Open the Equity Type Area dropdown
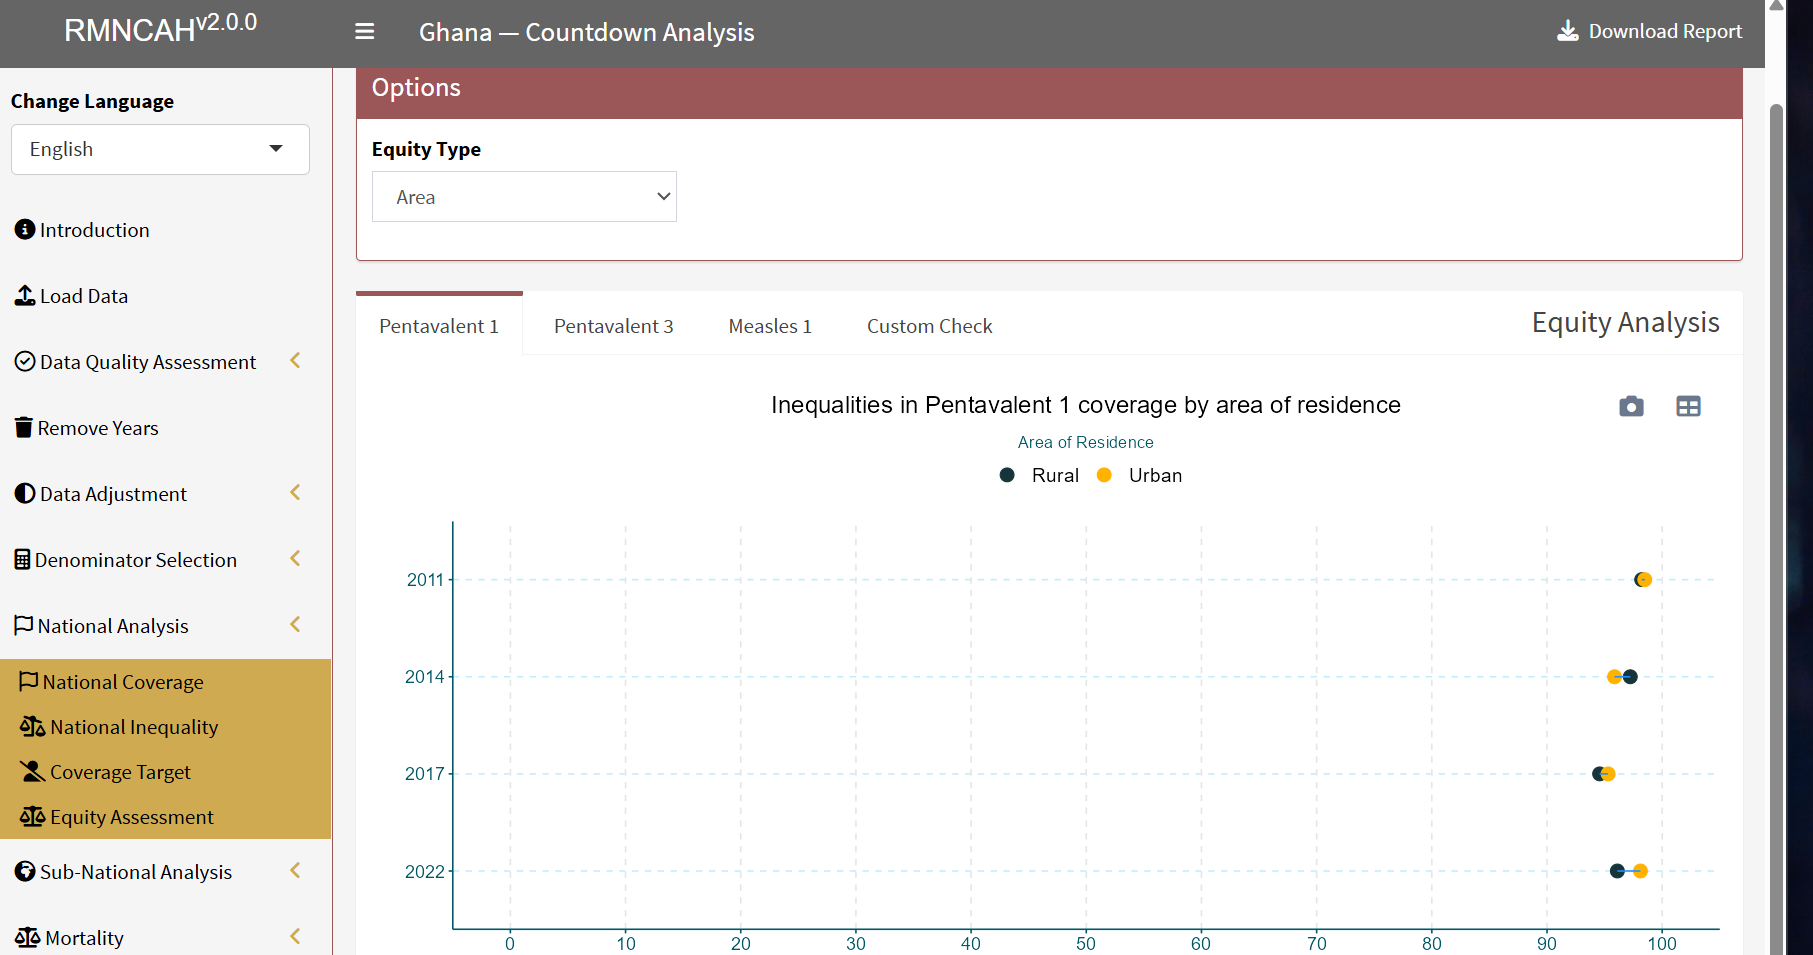 tap(524, 197)
